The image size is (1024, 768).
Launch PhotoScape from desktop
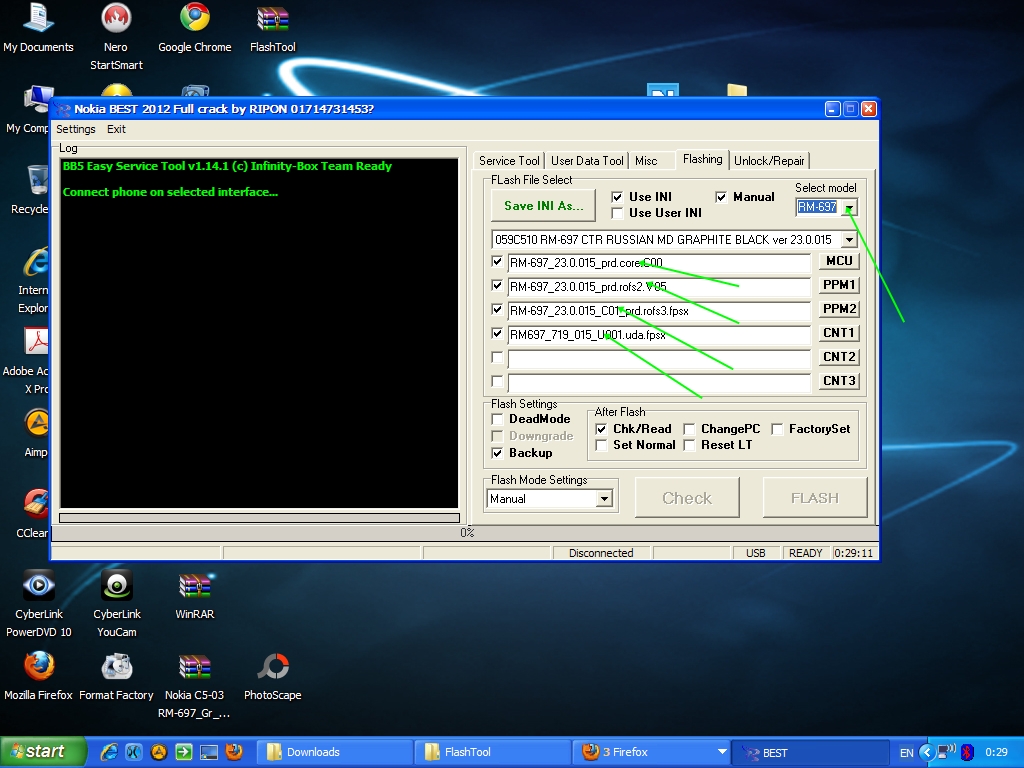coord(273,677)
